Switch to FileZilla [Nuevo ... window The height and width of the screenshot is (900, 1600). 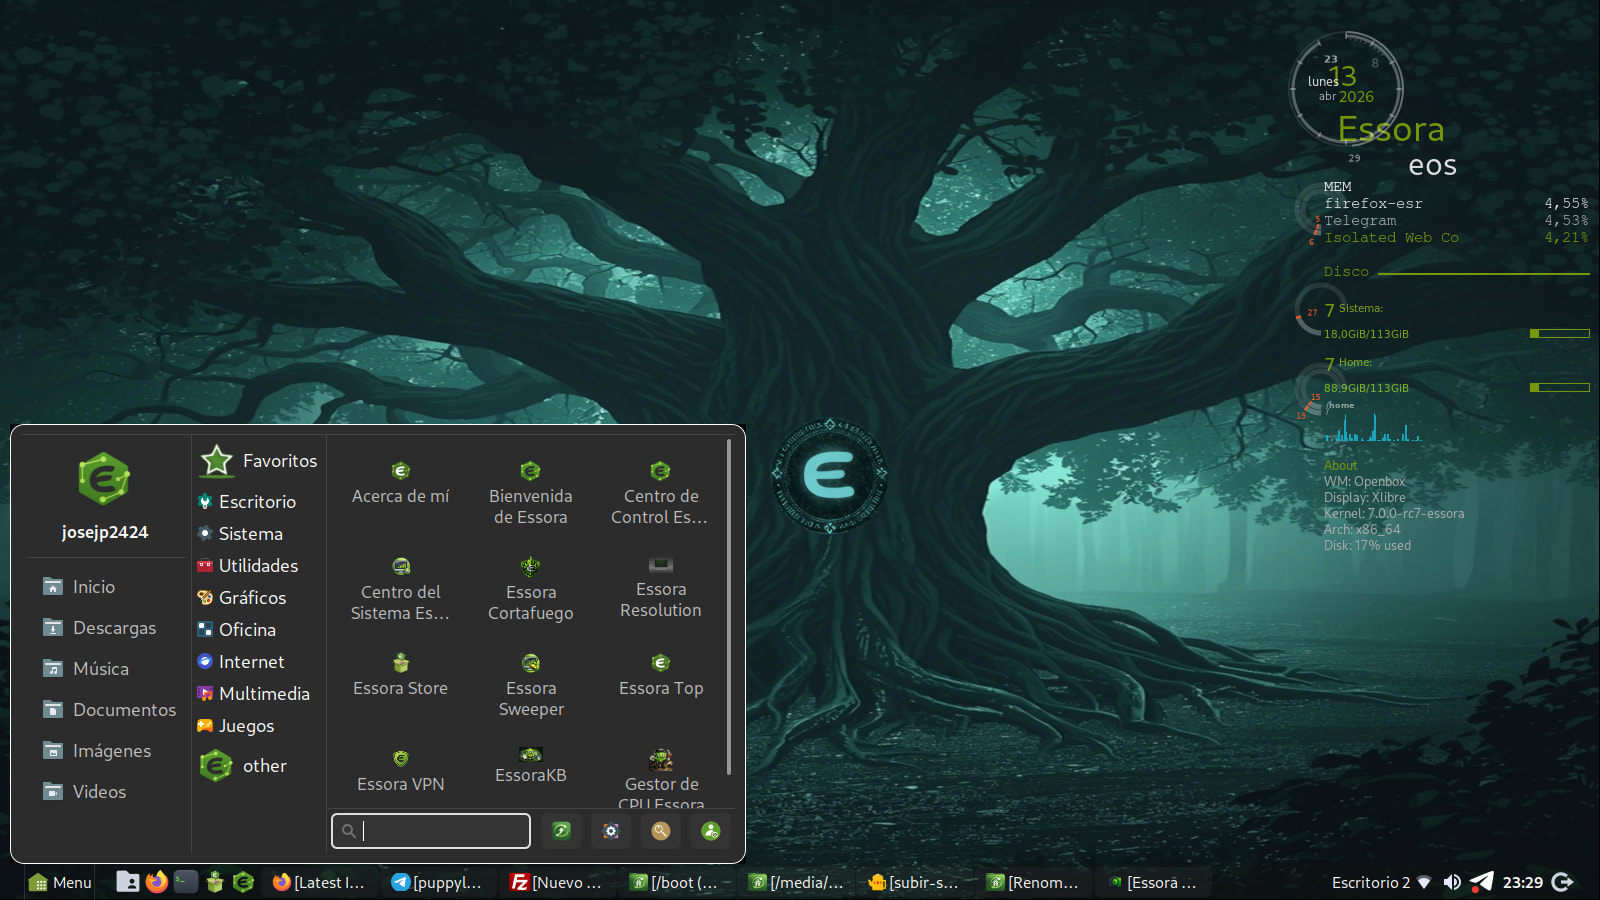pos(557,882)
